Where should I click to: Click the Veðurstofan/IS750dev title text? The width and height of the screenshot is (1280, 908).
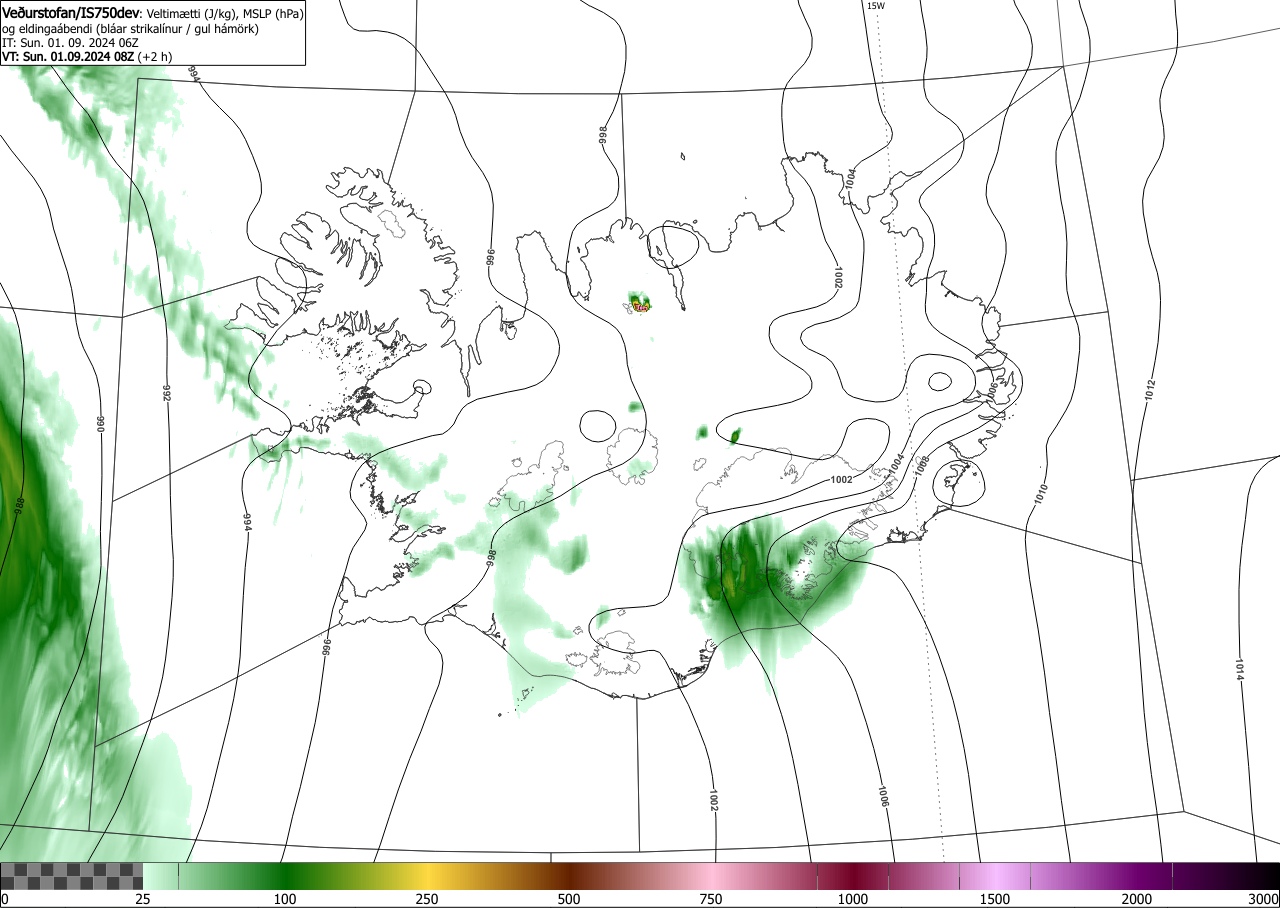tap(71, 13)
